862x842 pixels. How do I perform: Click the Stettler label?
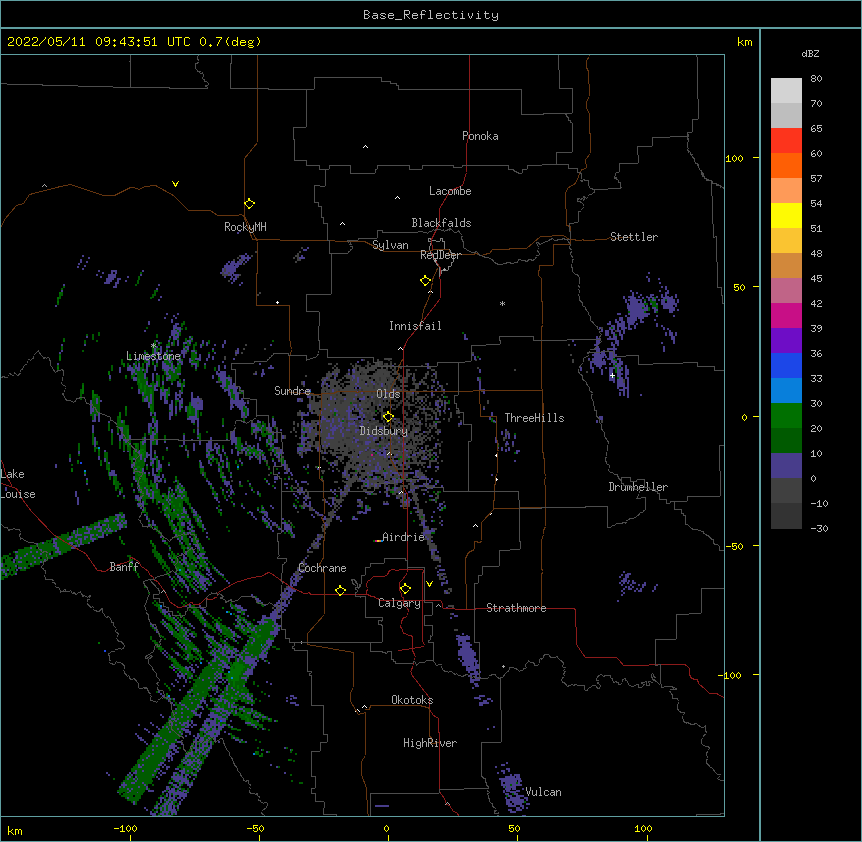634,237
